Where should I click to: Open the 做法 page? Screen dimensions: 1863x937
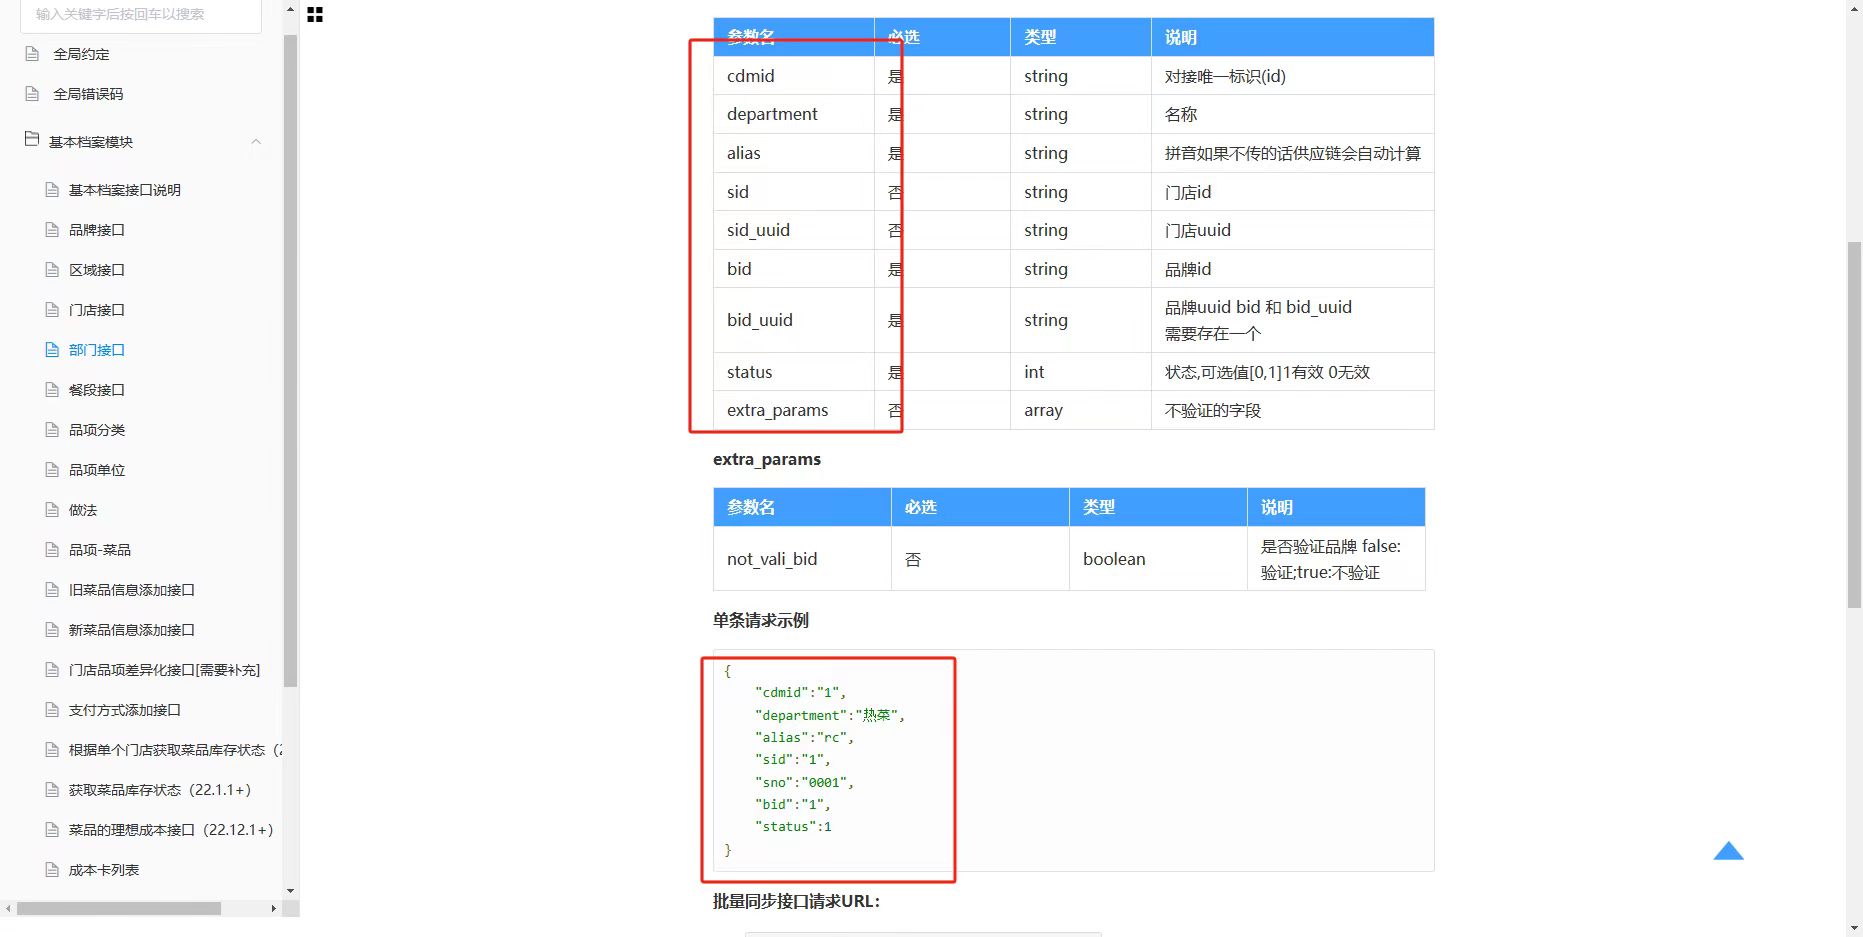tap(83, 510)
